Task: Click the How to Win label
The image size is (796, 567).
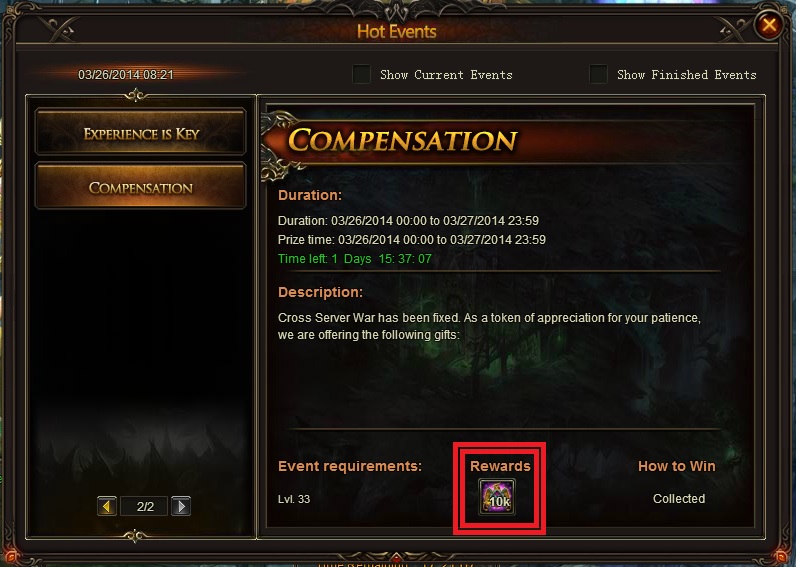Action: coord(677,466)
